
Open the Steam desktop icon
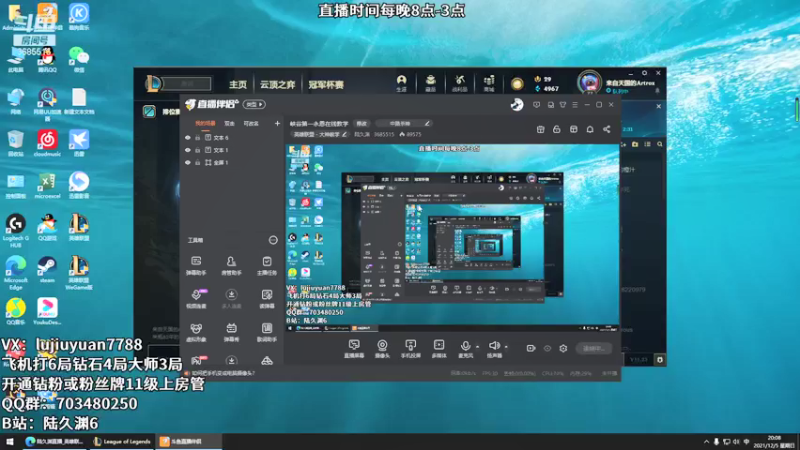coord(47,269)
